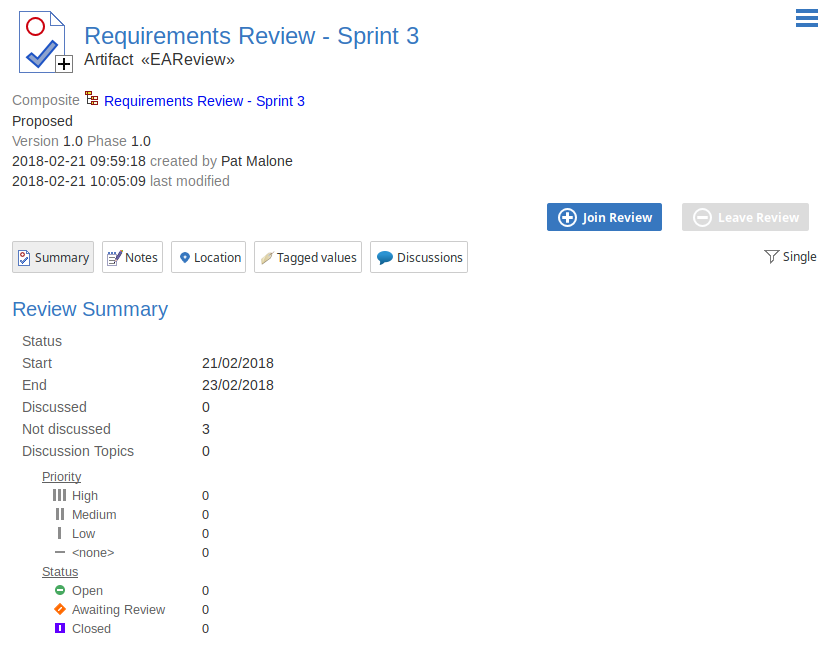This screenshot has height=656, width=829.
Task: Open the Tagged values tab
Action: pyautogui.click(x=307, y=257)
